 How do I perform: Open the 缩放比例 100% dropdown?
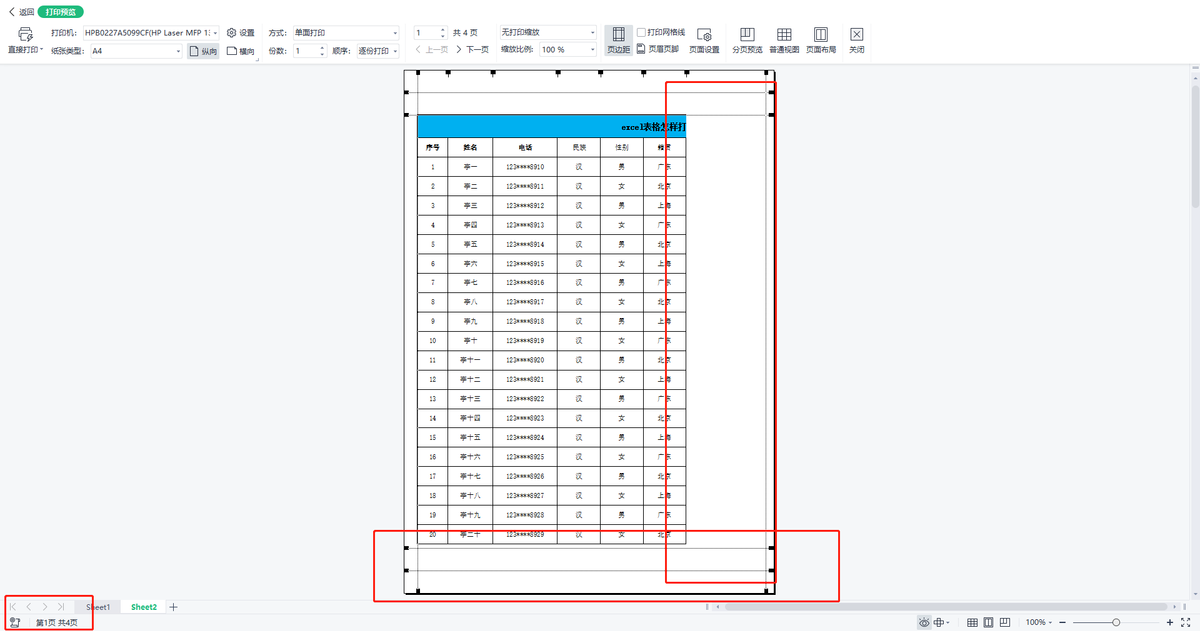point(567,50)
